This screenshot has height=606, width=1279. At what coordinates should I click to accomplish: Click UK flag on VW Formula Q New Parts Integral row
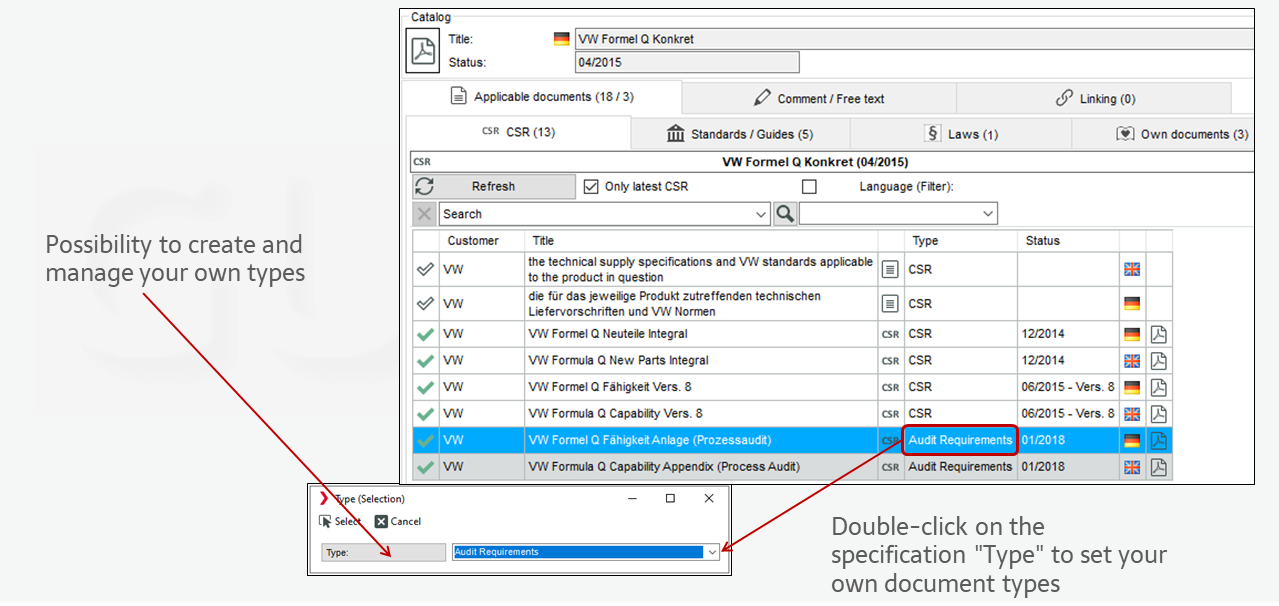pyautogui.click(x=1132, y=361)
